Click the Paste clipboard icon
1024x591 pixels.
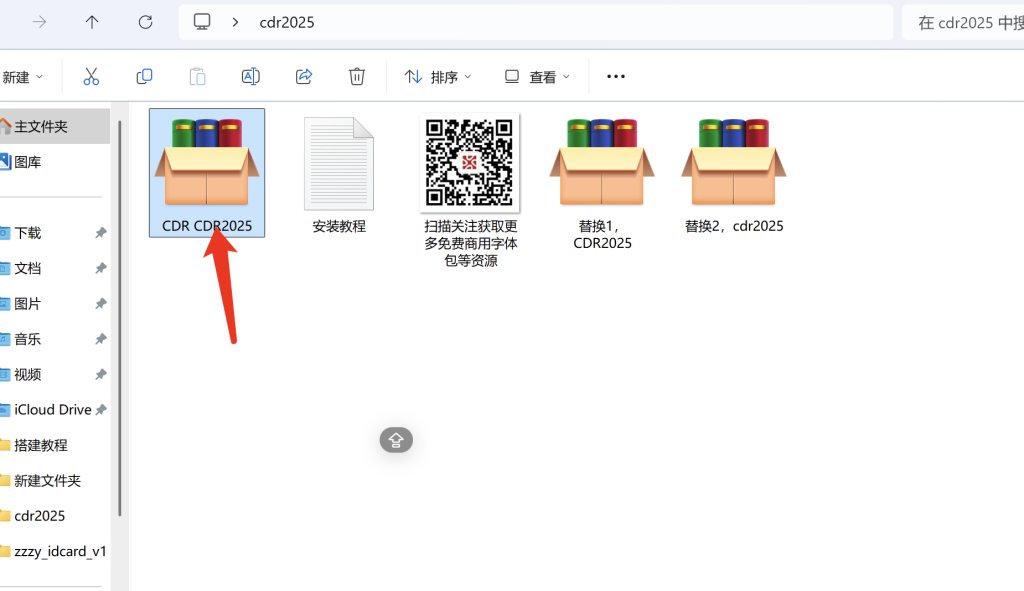tap(197, 76)
